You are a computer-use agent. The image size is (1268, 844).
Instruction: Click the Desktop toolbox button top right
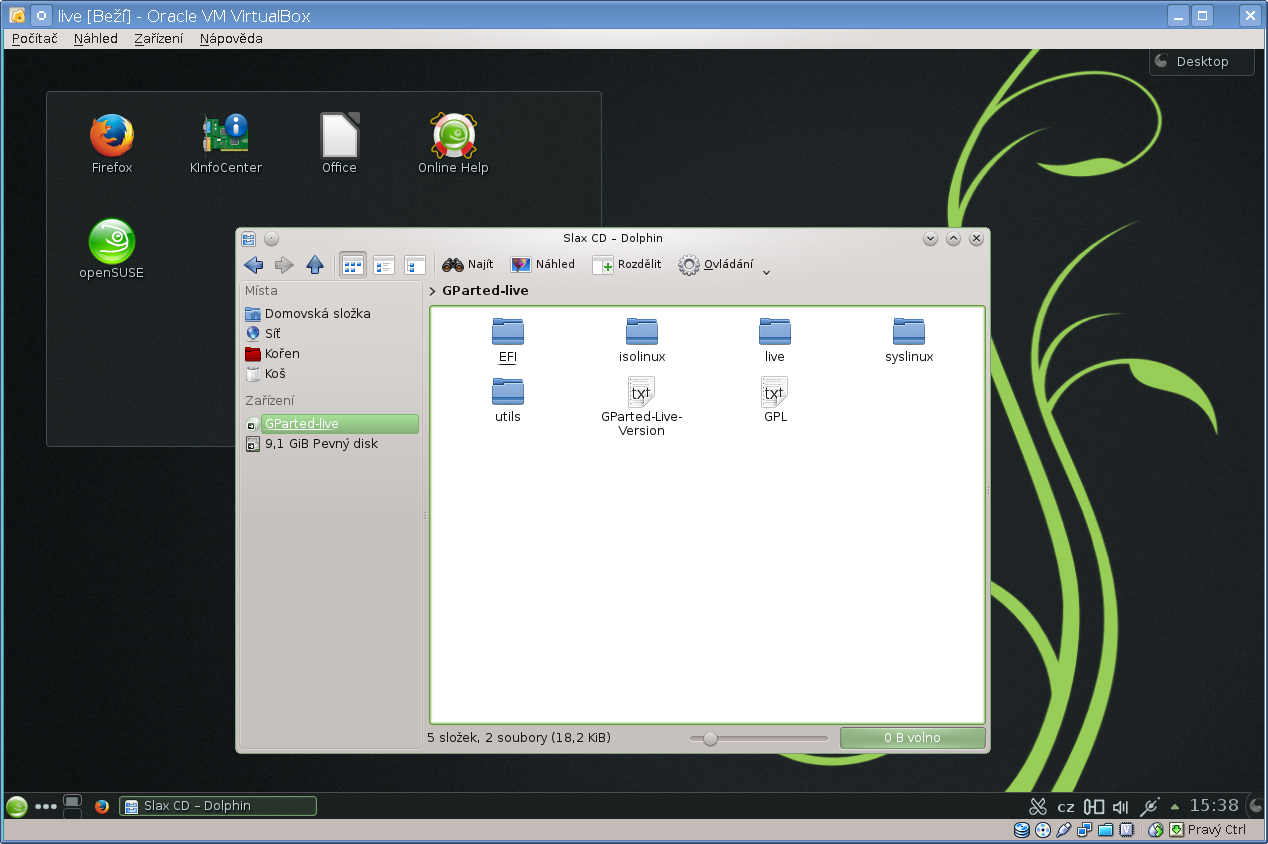pos(1202,61)
